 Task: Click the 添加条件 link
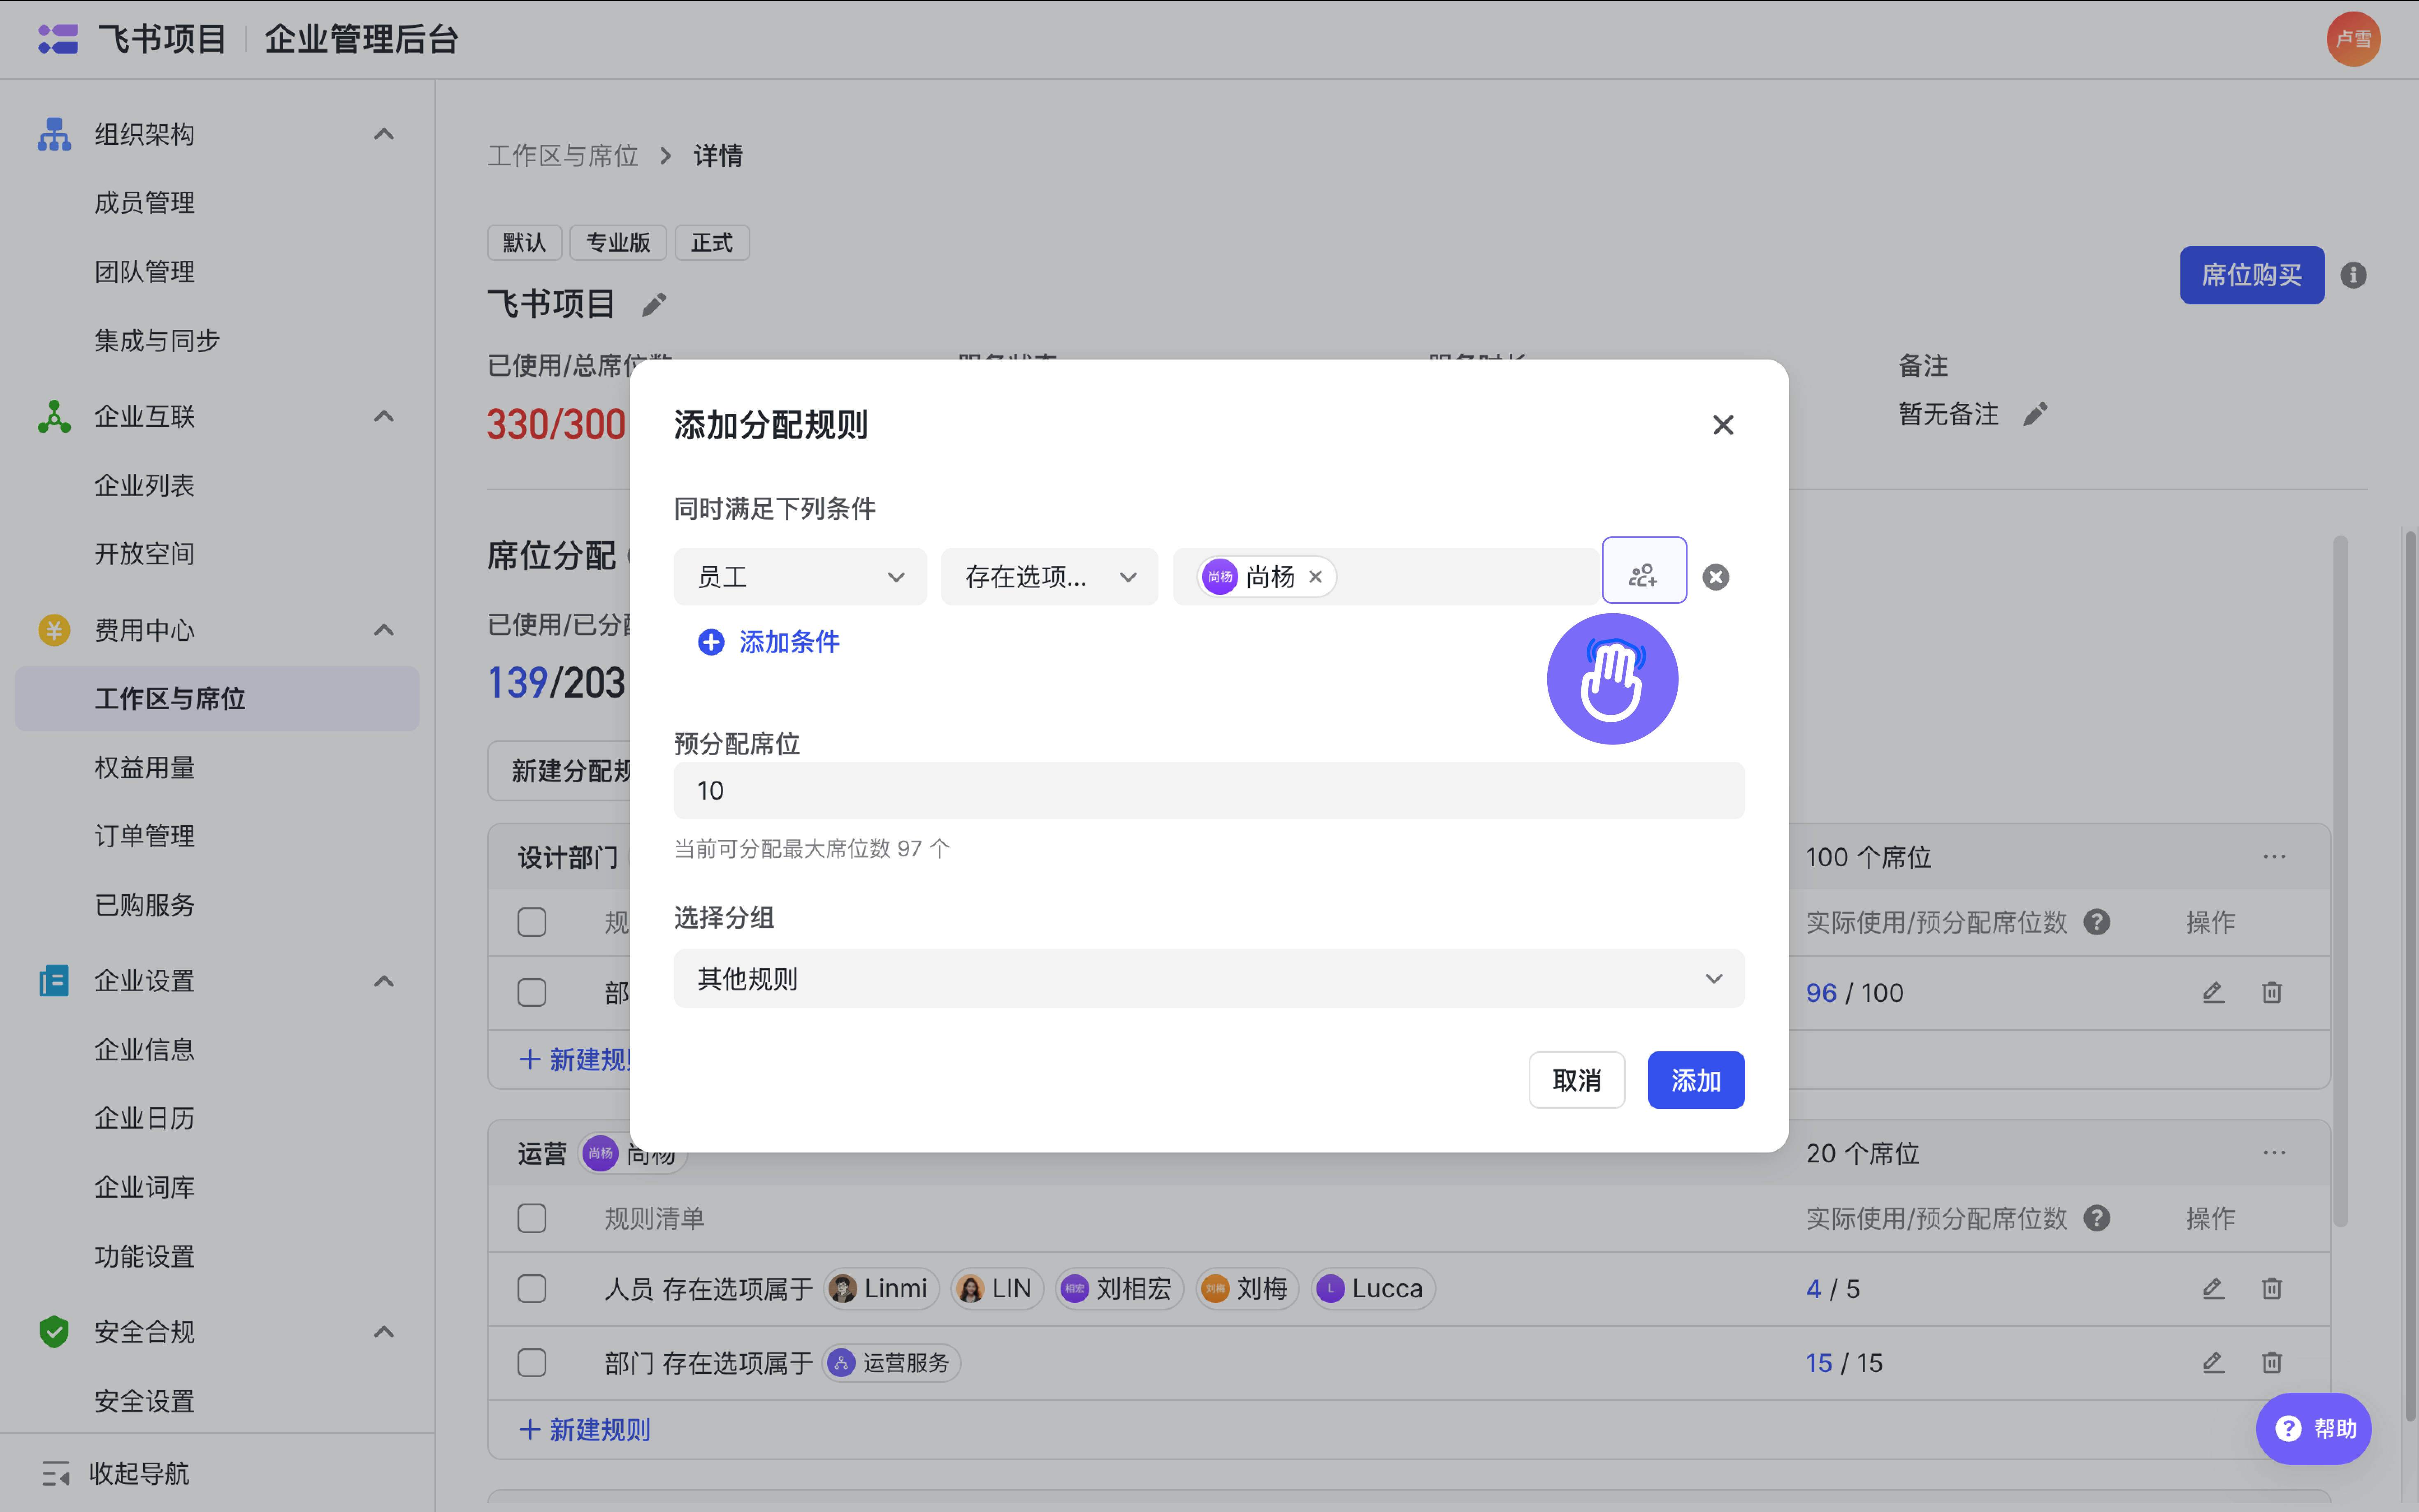click(789, 642)
